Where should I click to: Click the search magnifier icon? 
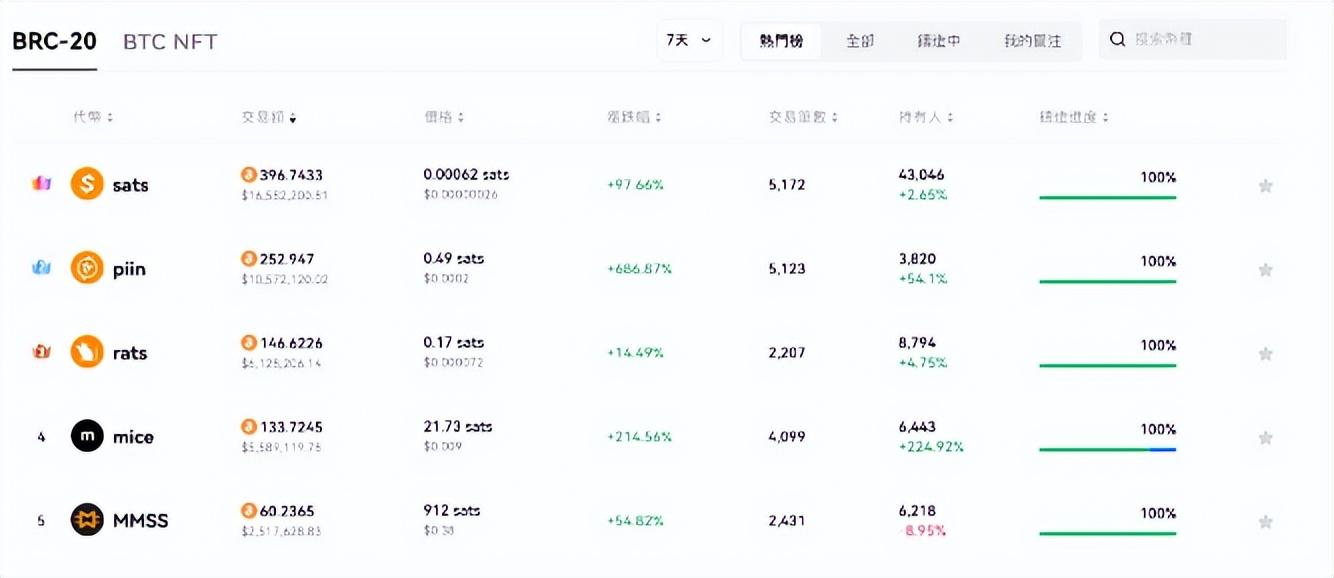pos(1118,40)
